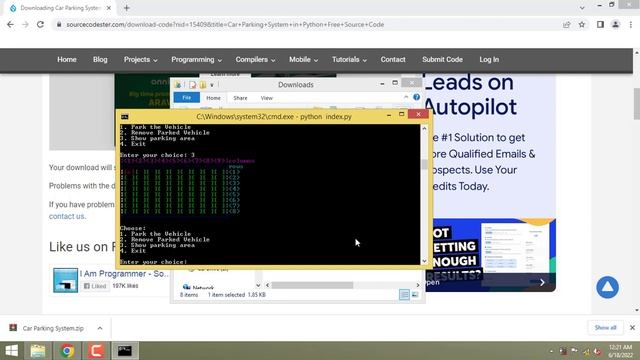The height and width of the screenshot is (360, 640).
Task: Click the cmd window scroll down arrow
Action: 424,261
